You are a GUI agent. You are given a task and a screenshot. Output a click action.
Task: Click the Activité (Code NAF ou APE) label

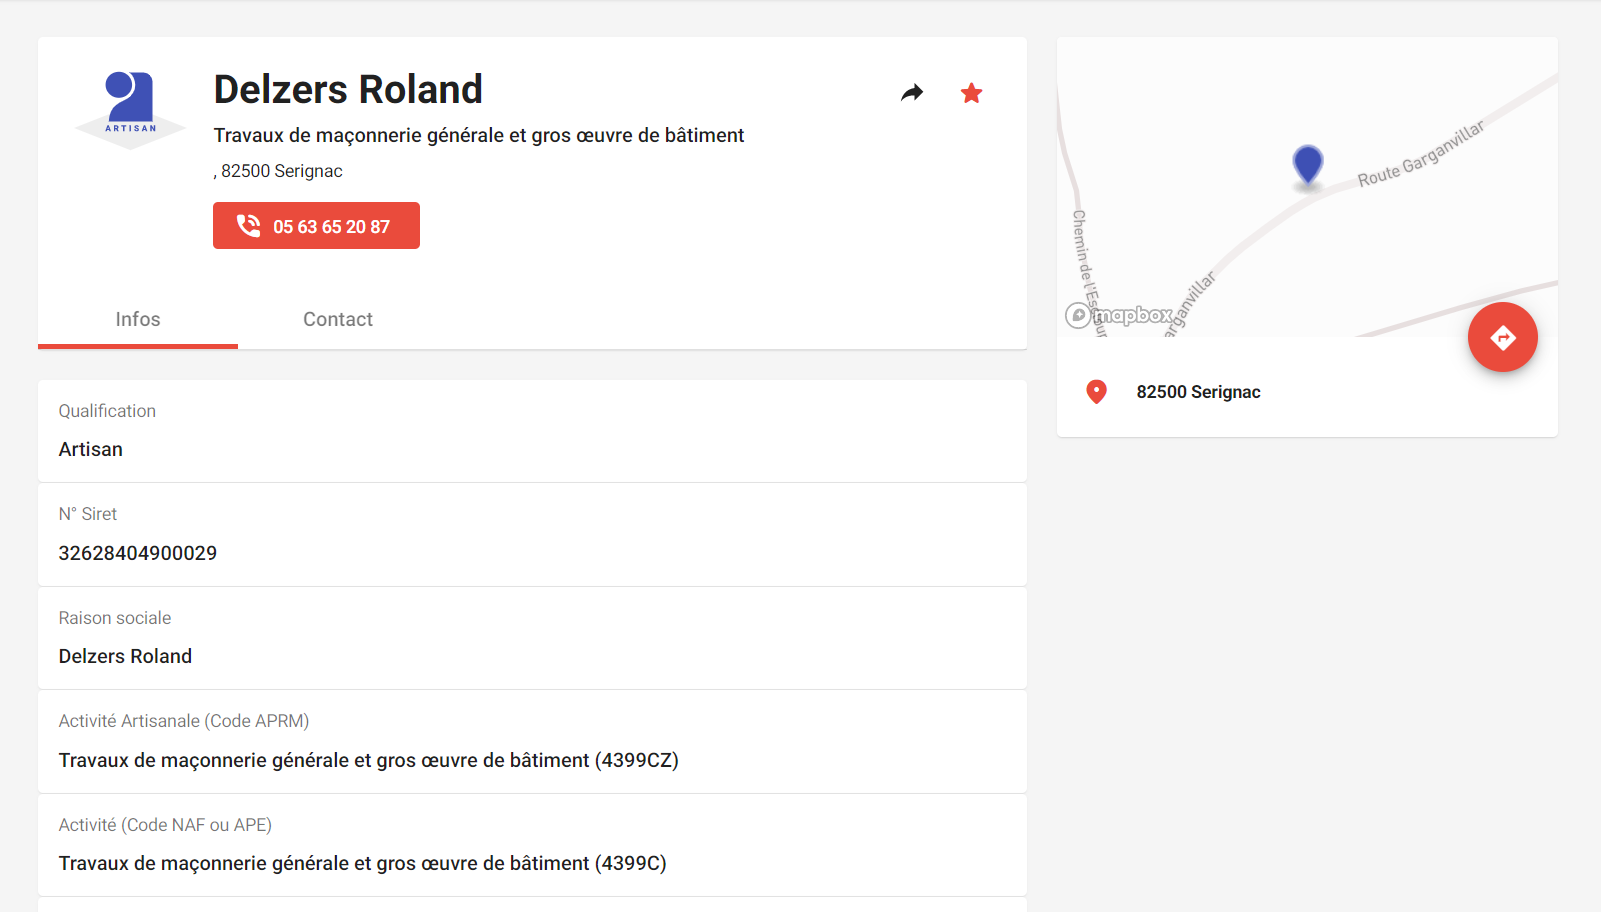[165, 825]
